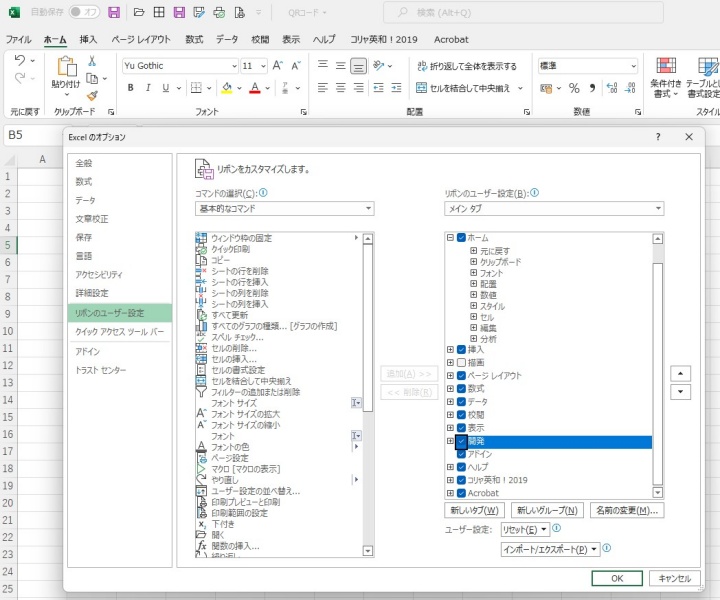
Task: Click the Increase font size icon
Action: point(277,66)
